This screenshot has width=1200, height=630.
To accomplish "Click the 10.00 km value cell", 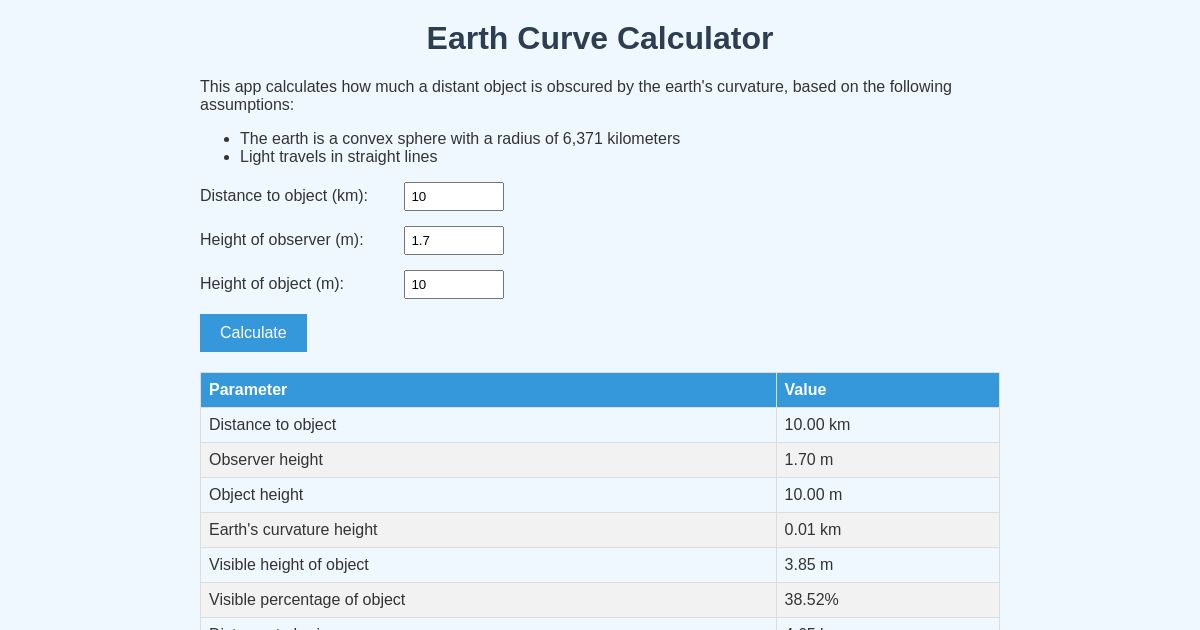I will coord(817,424).
